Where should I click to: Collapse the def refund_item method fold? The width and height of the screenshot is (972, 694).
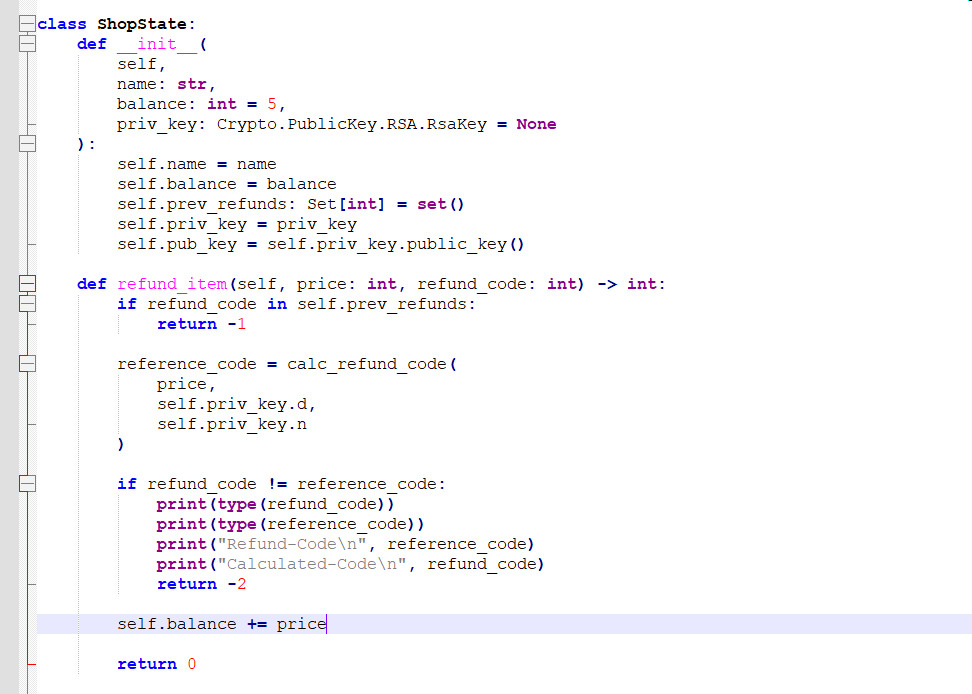[28, 284]
